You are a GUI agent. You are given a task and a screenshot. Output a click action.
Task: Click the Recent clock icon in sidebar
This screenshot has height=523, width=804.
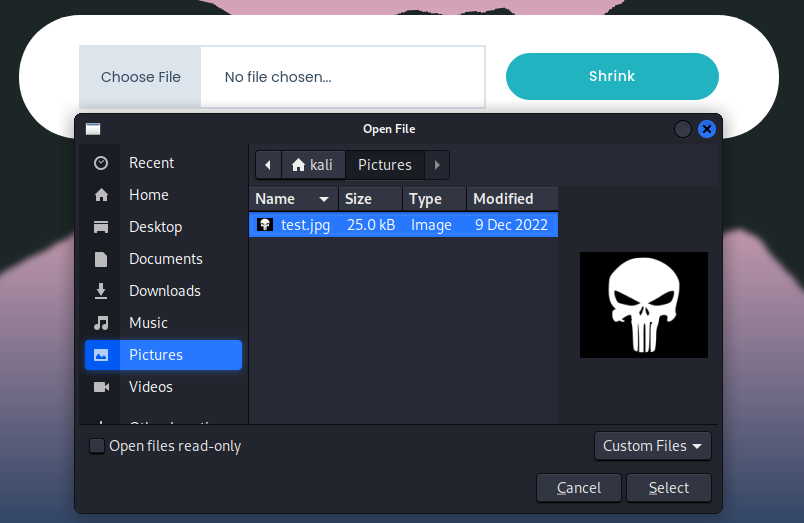[101, 163]
